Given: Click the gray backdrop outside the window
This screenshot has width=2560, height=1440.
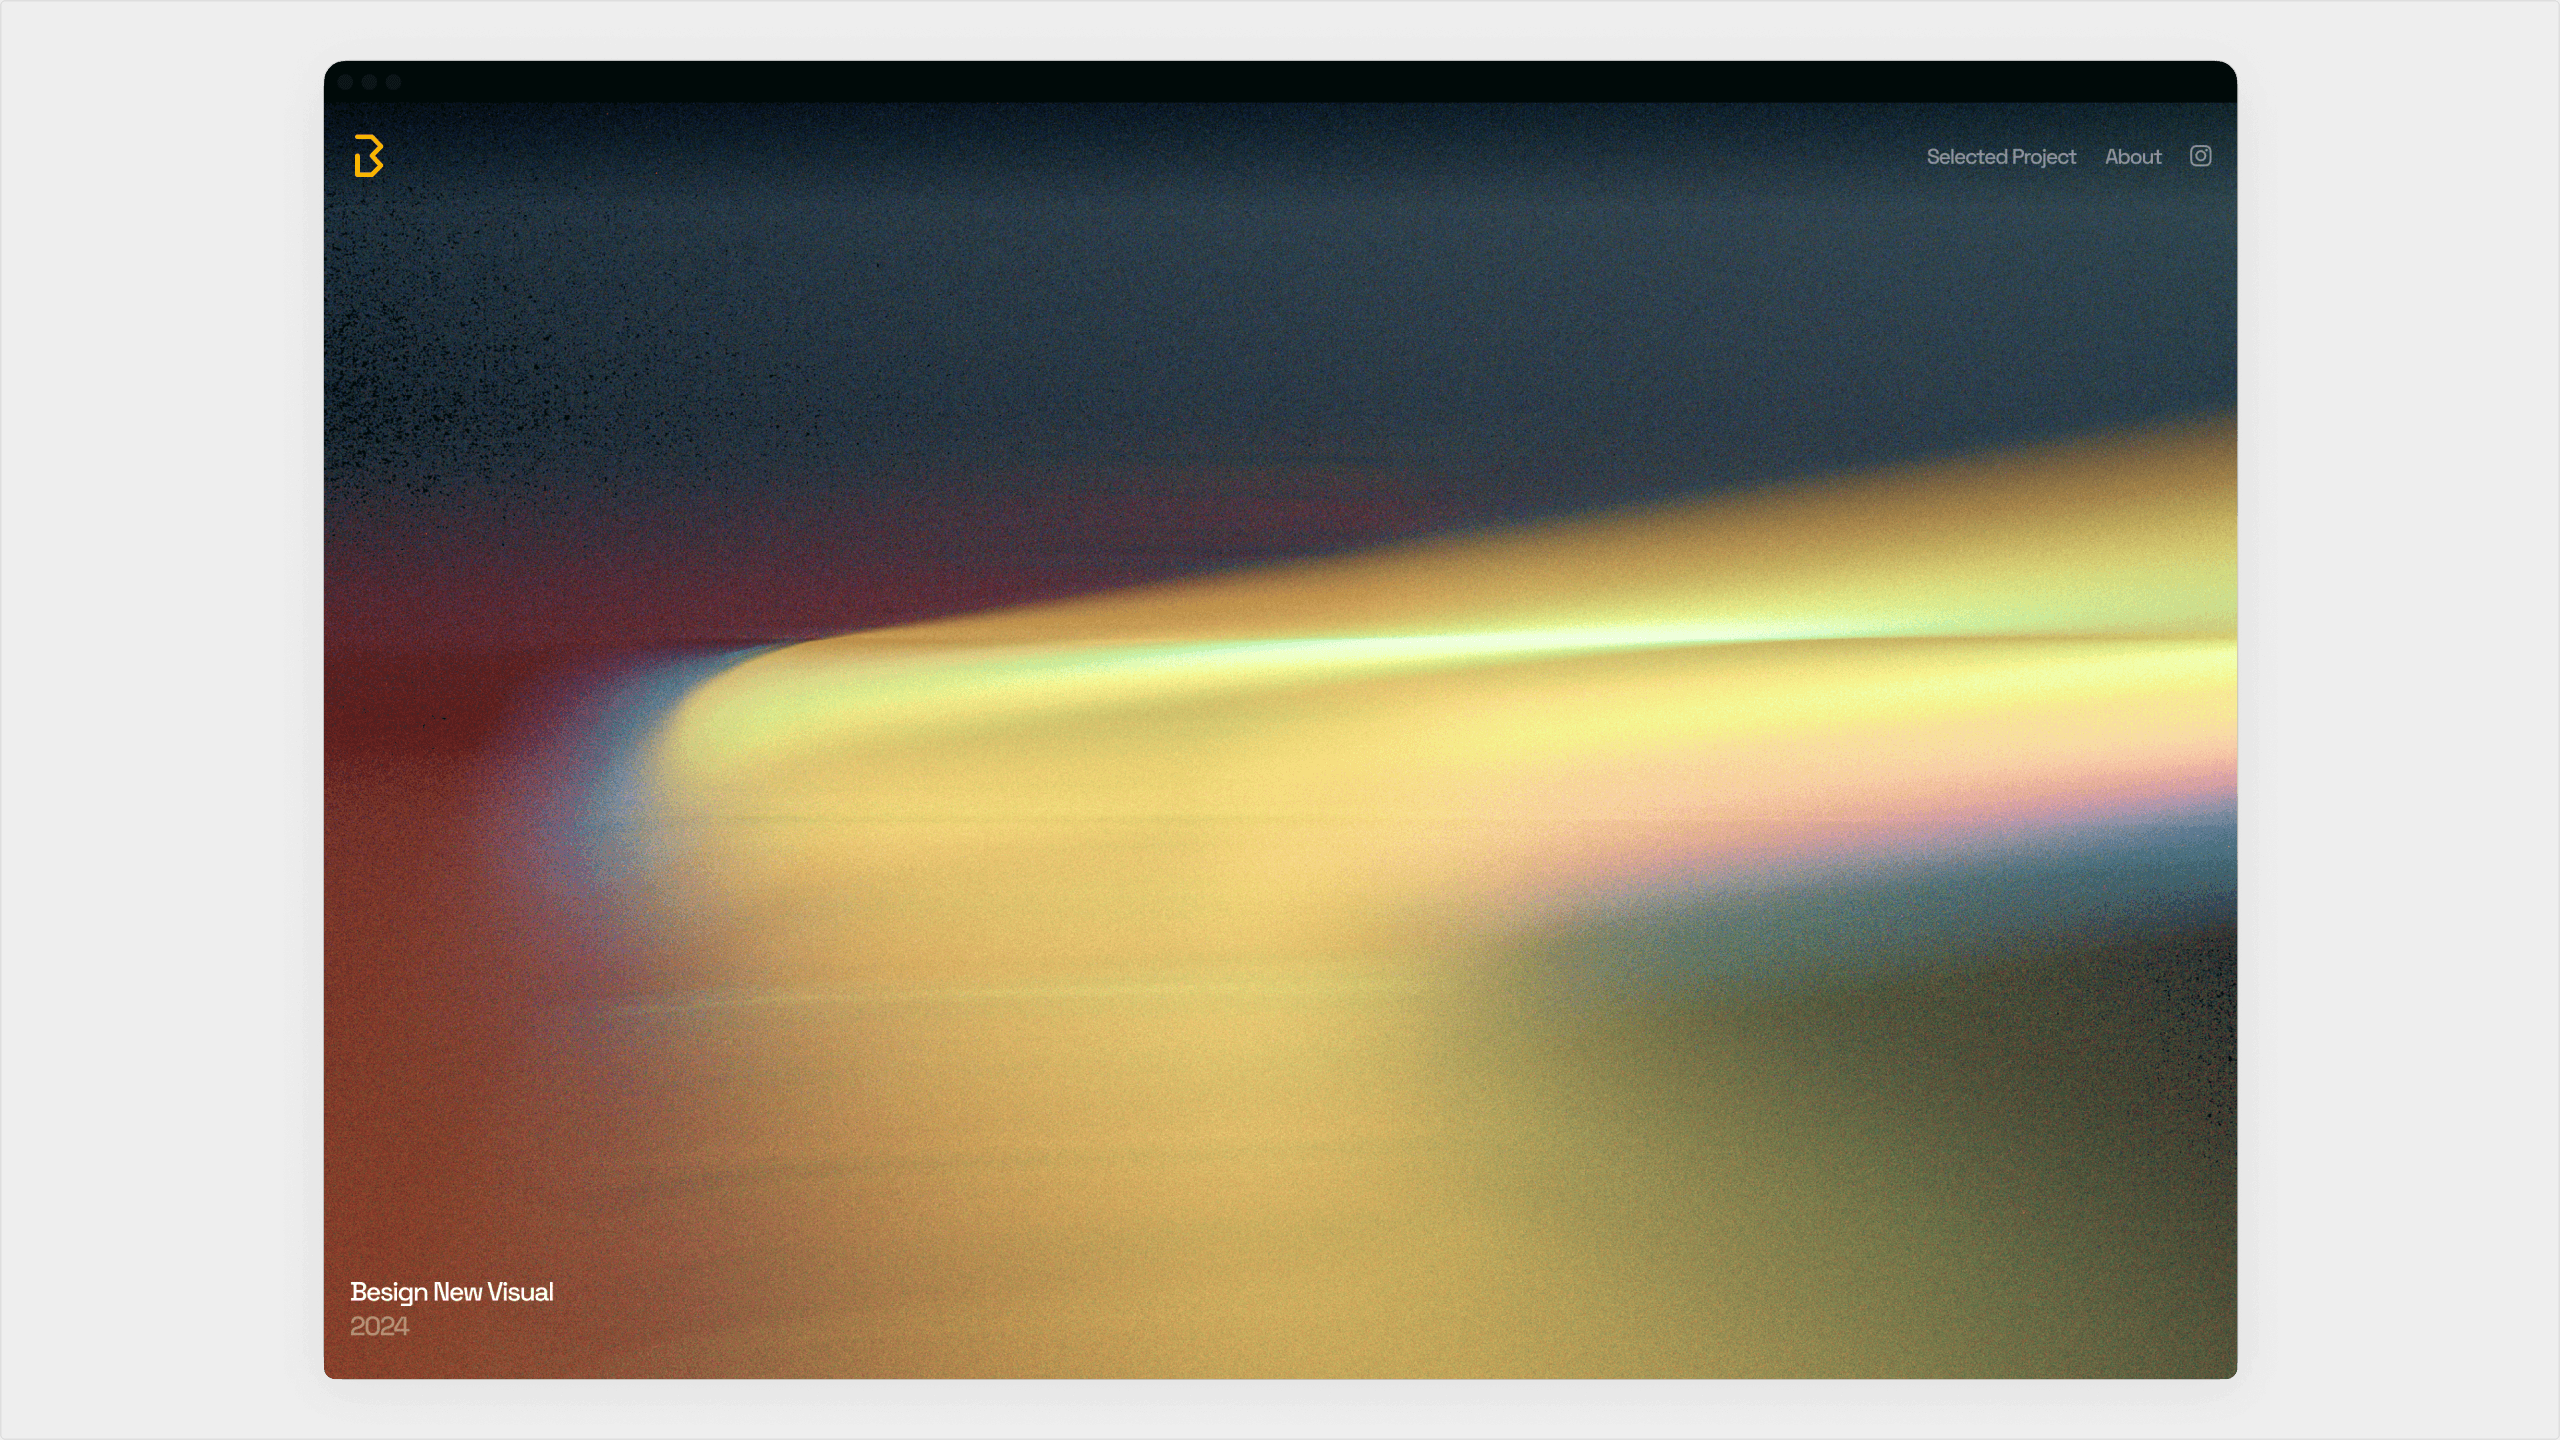Looking at the screenshot, I should coord(150,720).
